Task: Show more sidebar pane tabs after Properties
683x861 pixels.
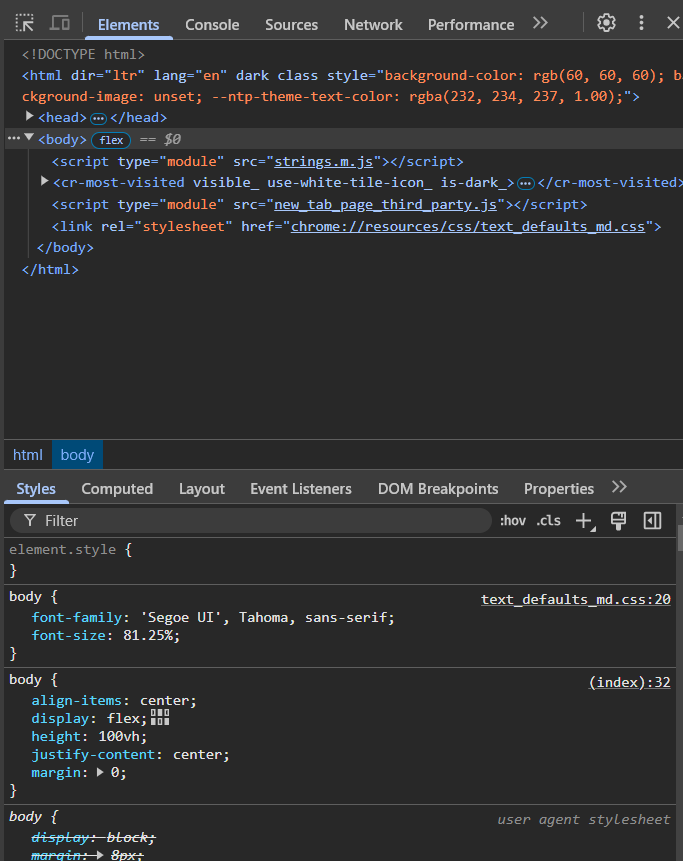Action: 619,487
